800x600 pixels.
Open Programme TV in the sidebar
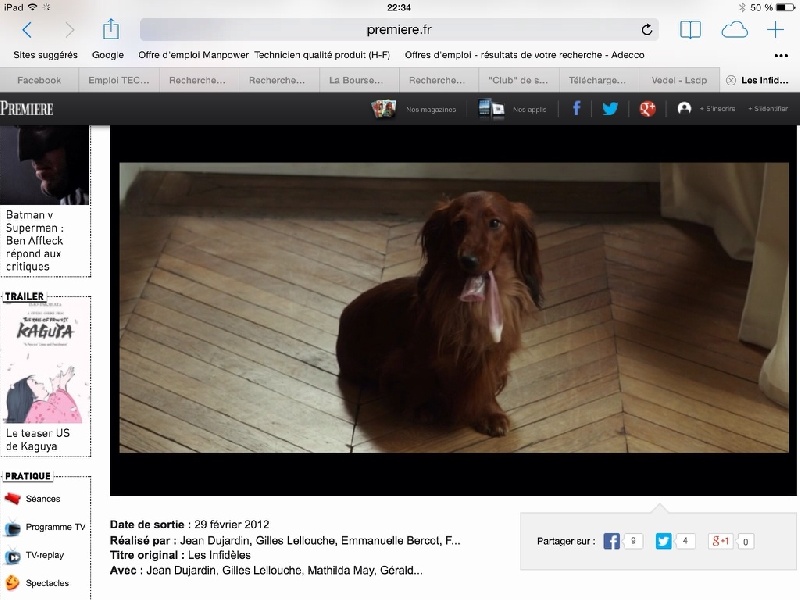(54, 526)
